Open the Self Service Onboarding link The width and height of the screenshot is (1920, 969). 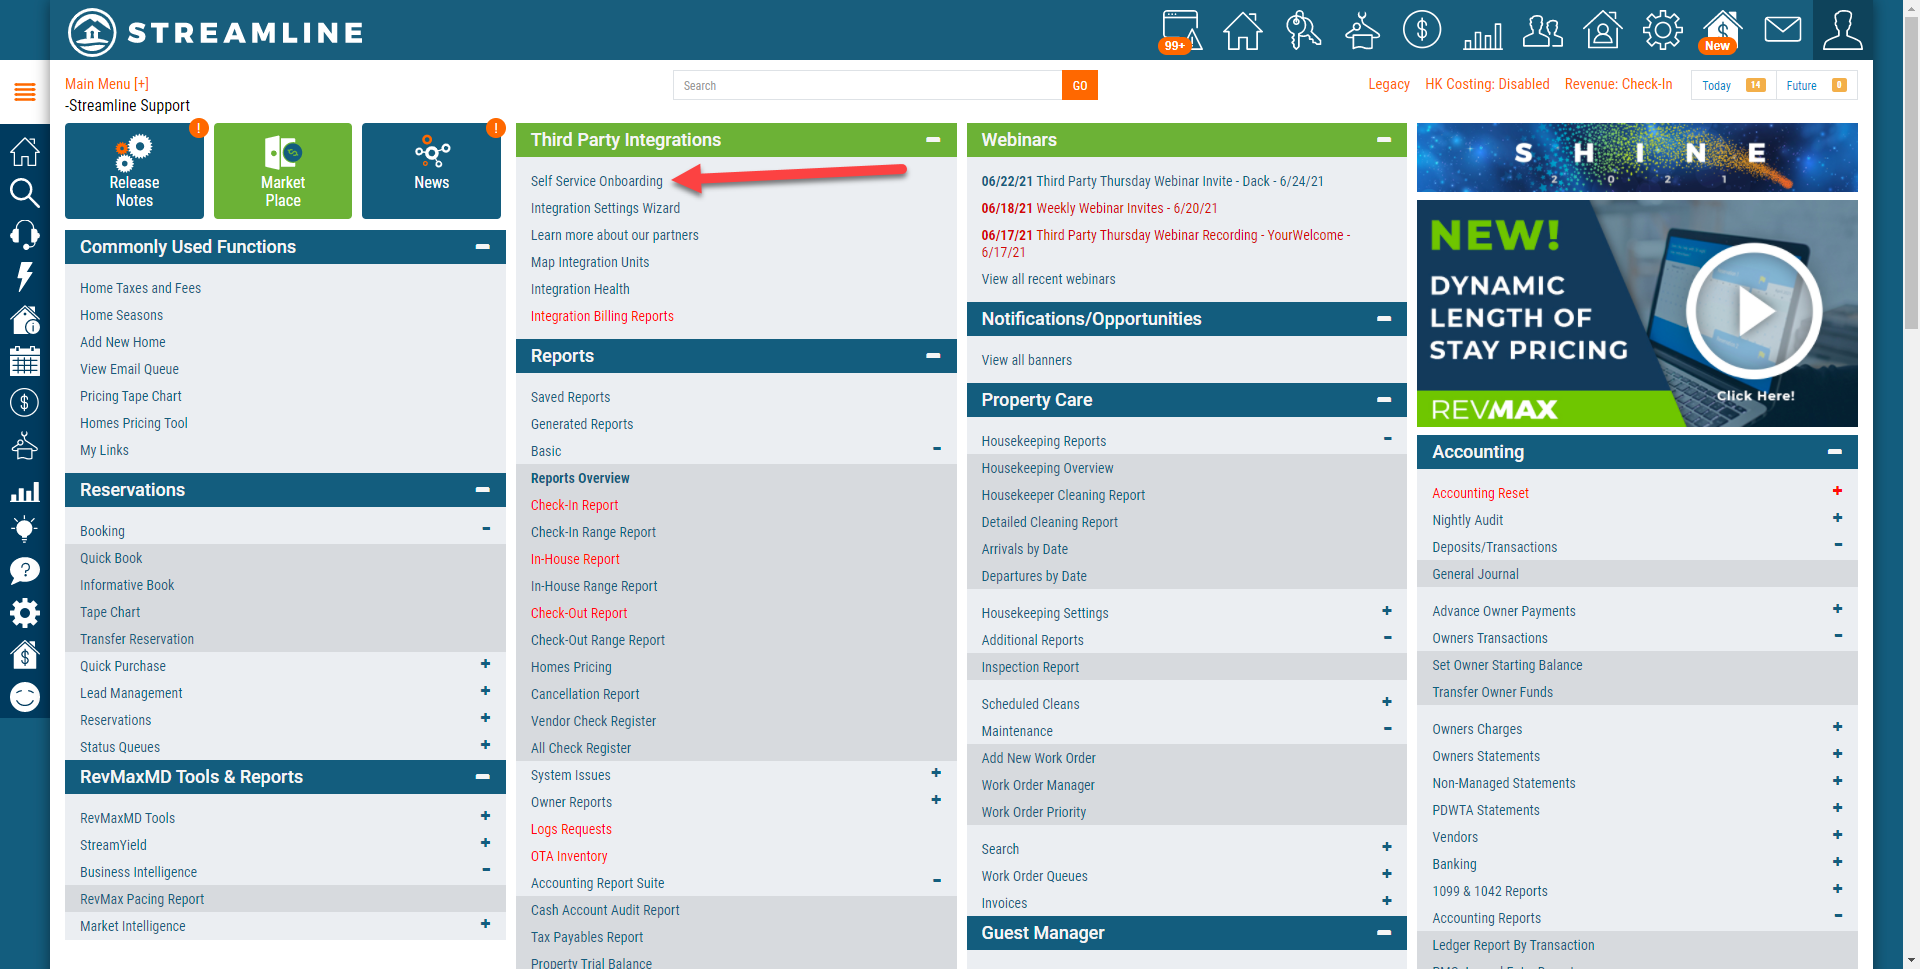tap(597, 181)
